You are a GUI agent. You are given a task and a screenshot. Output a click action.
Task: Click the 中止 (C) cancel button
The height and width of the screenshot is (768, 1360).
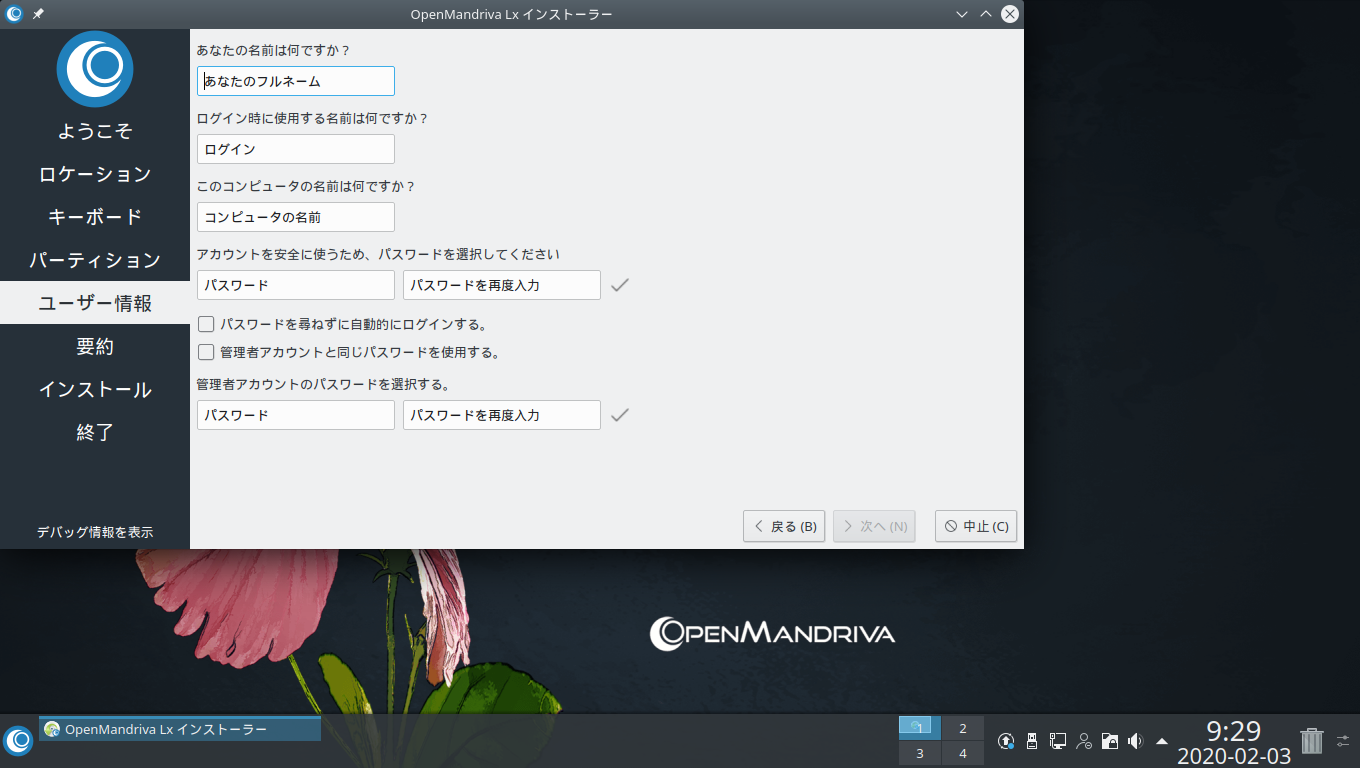[x=976, y=526]
